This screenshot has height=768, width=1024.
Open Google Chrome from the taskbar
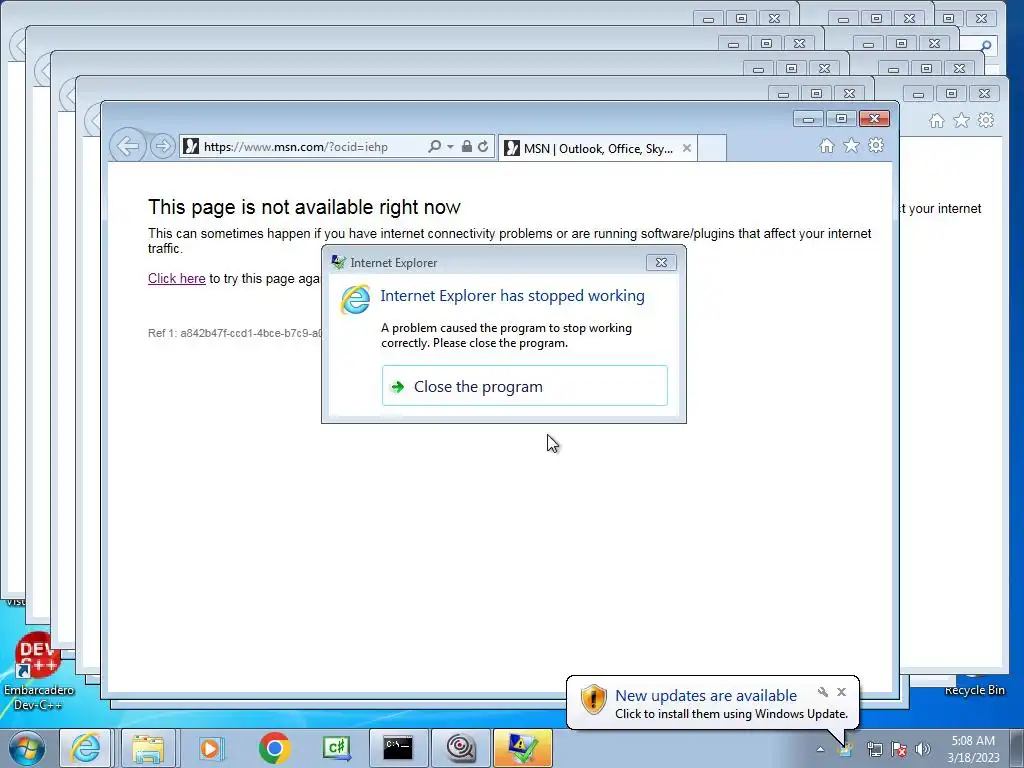[x=274, y=748]
